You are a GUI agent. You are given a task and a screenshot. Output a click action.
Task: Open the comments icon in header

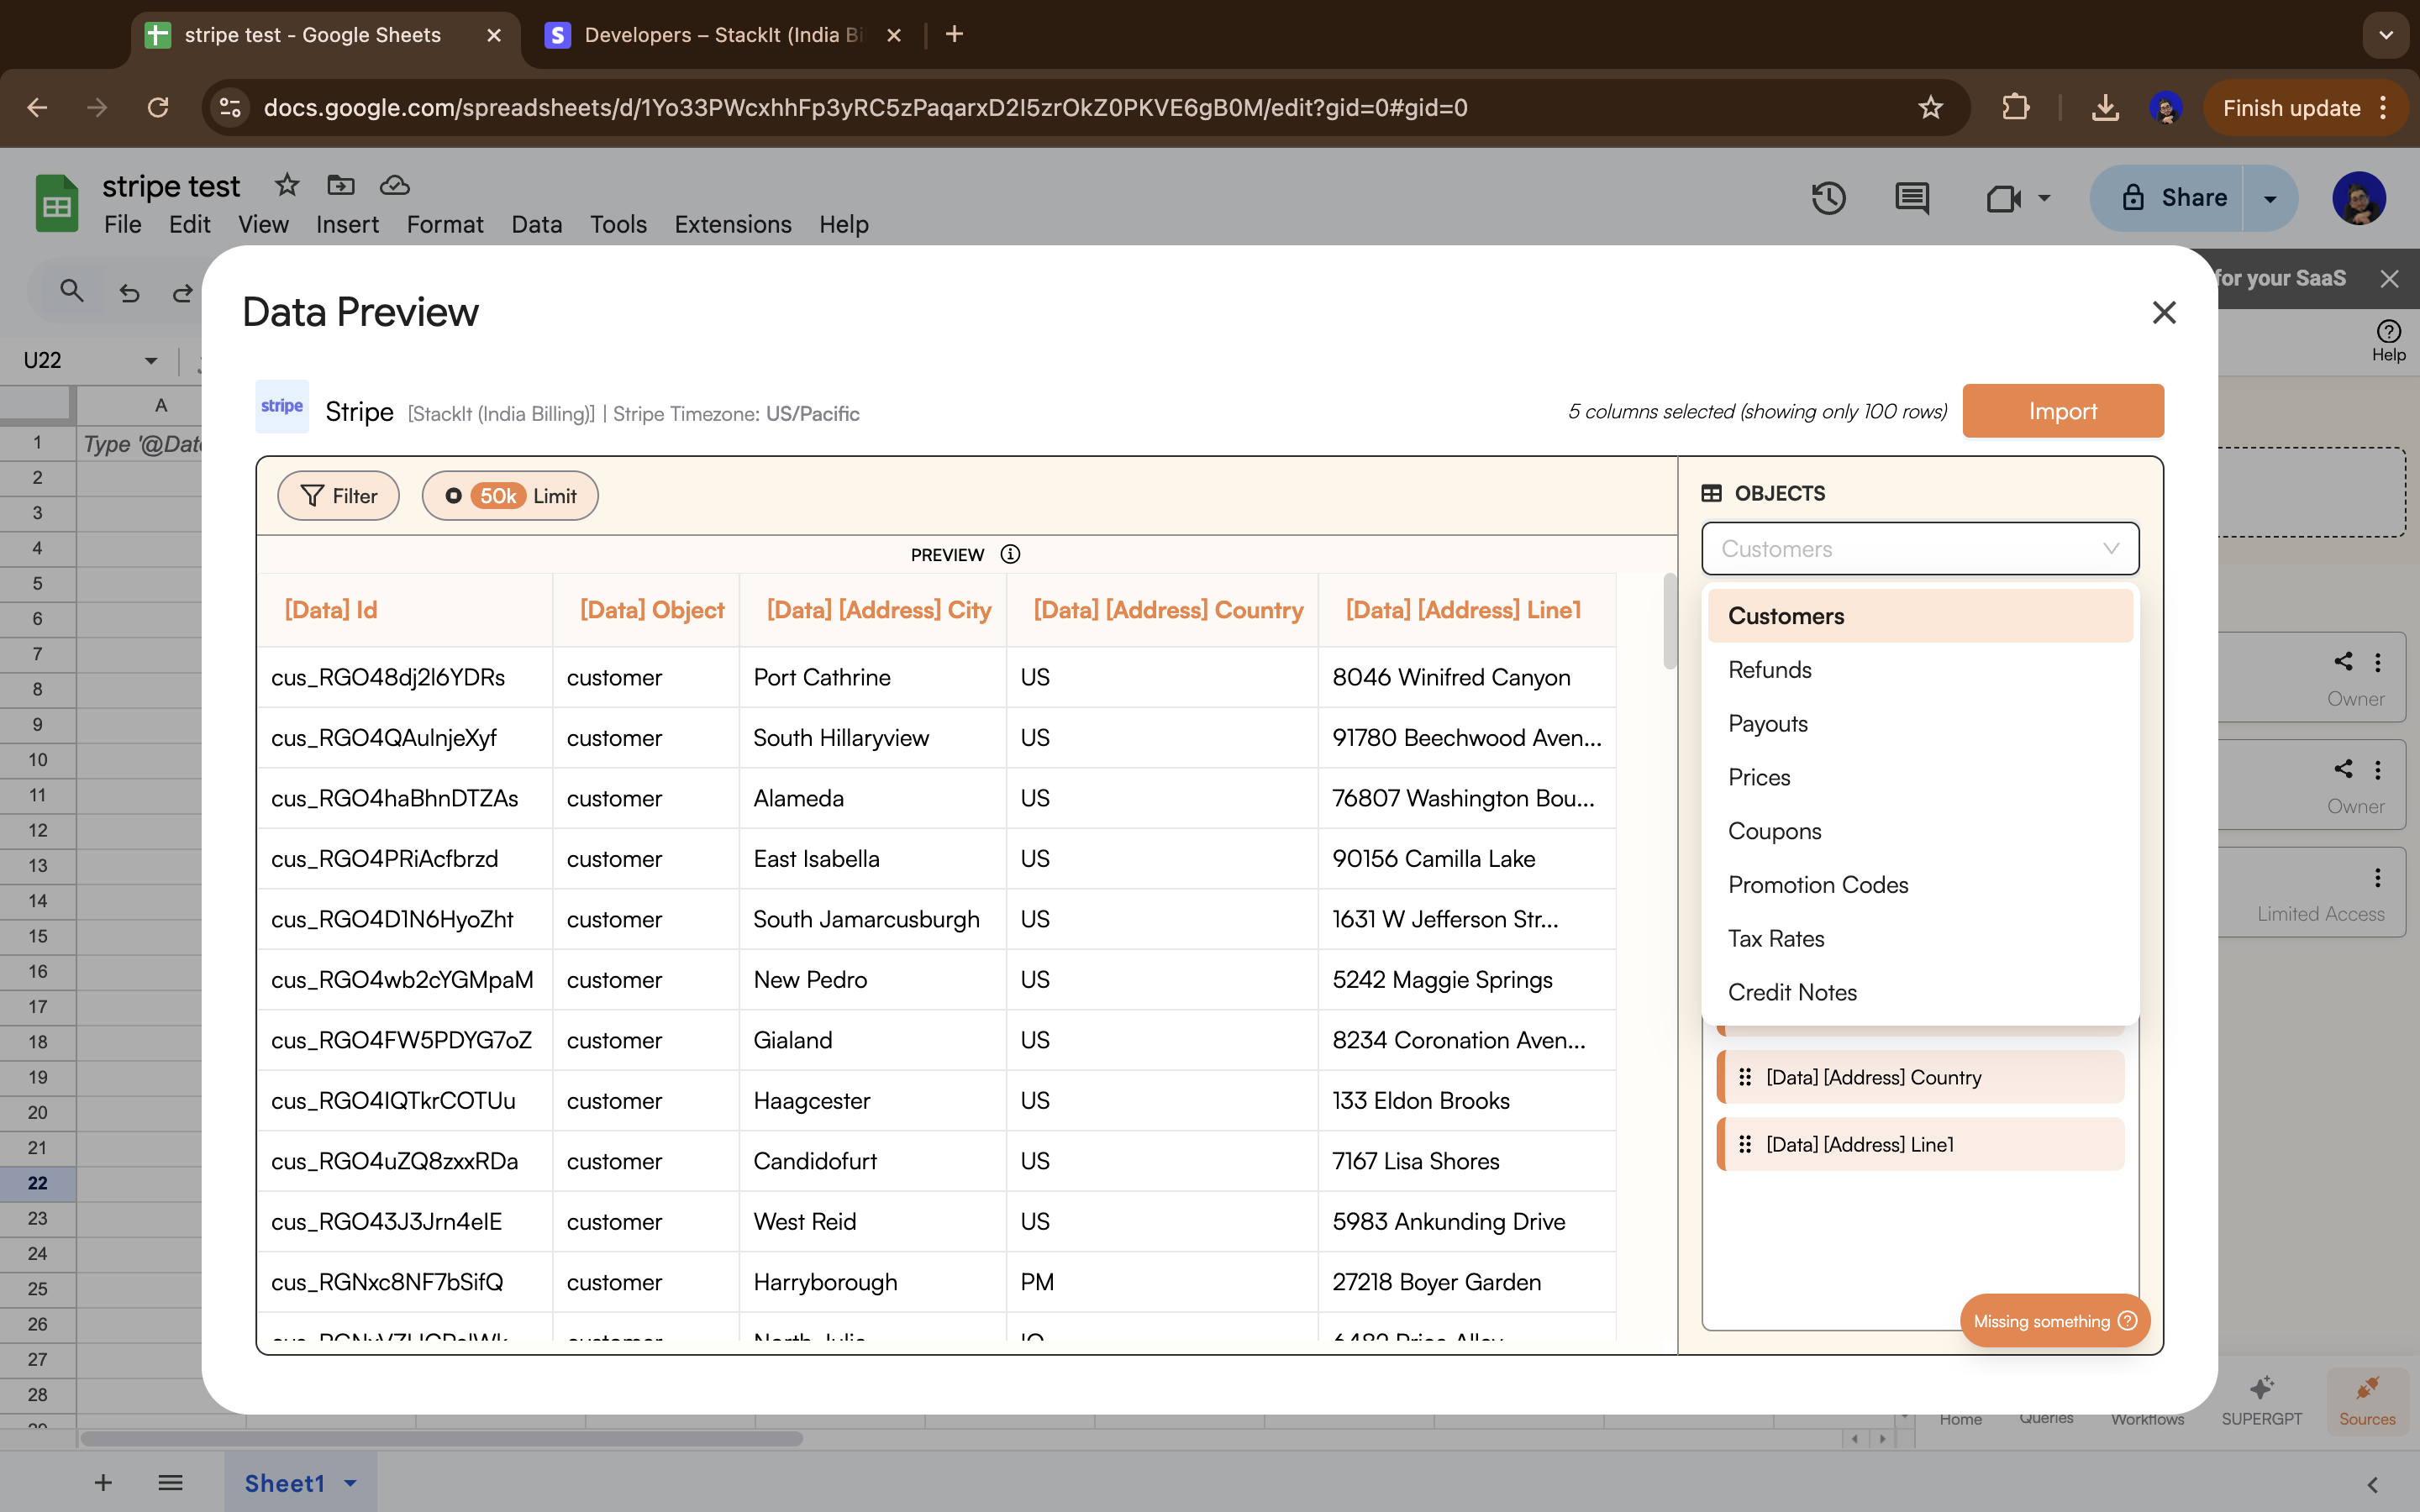[x=1911, y=198]
